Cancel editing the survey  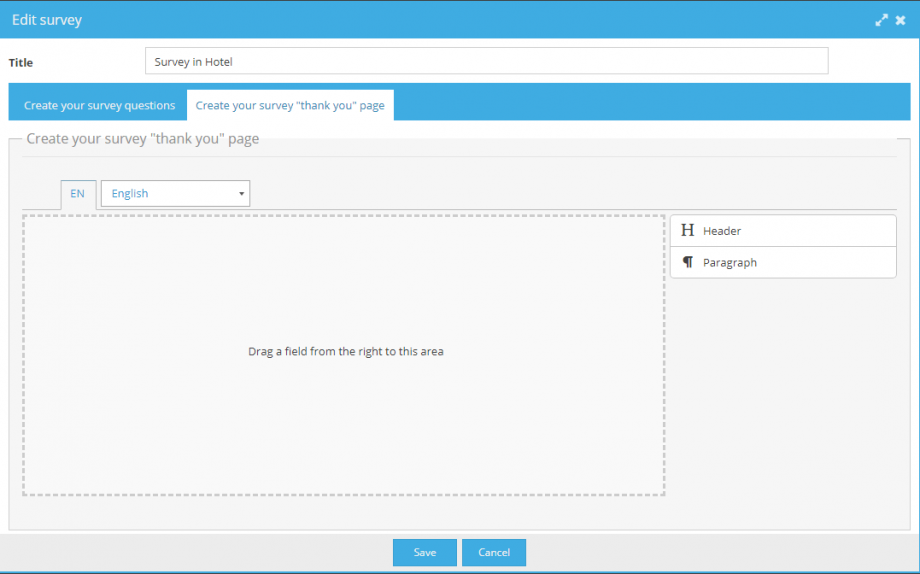[x=494, y=552]
